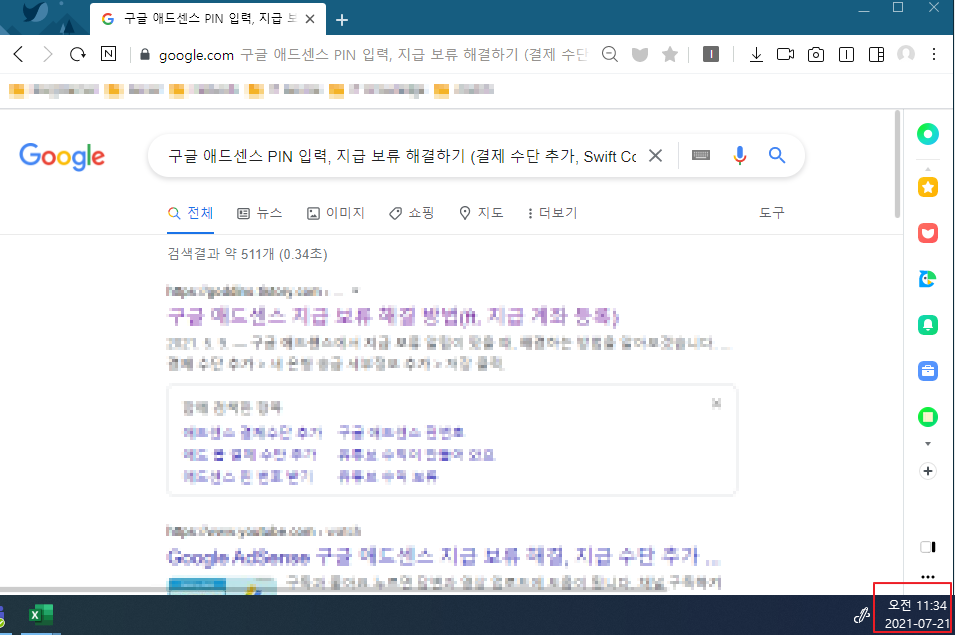Open the on-screen keyboard input tool
This screenshot has width=955, height=635.
(701, 156)
